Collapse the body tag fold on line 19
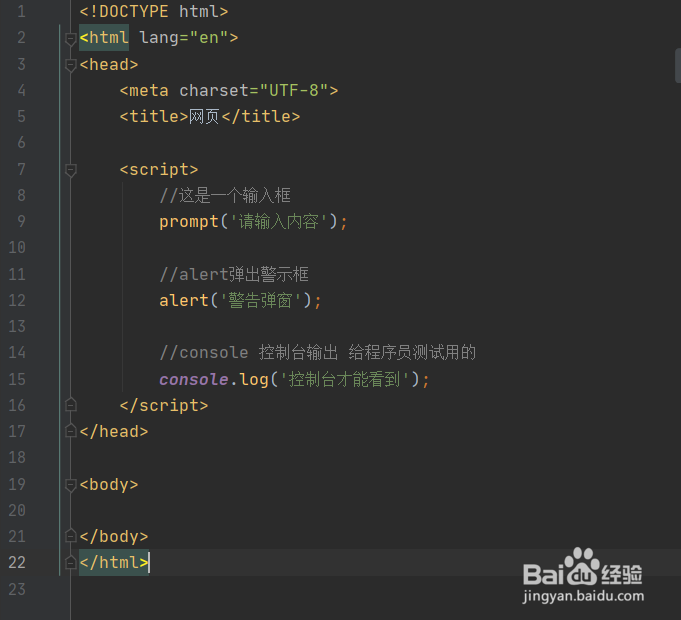The width and height of the screenshot is (681, 620). click(70, 485)
